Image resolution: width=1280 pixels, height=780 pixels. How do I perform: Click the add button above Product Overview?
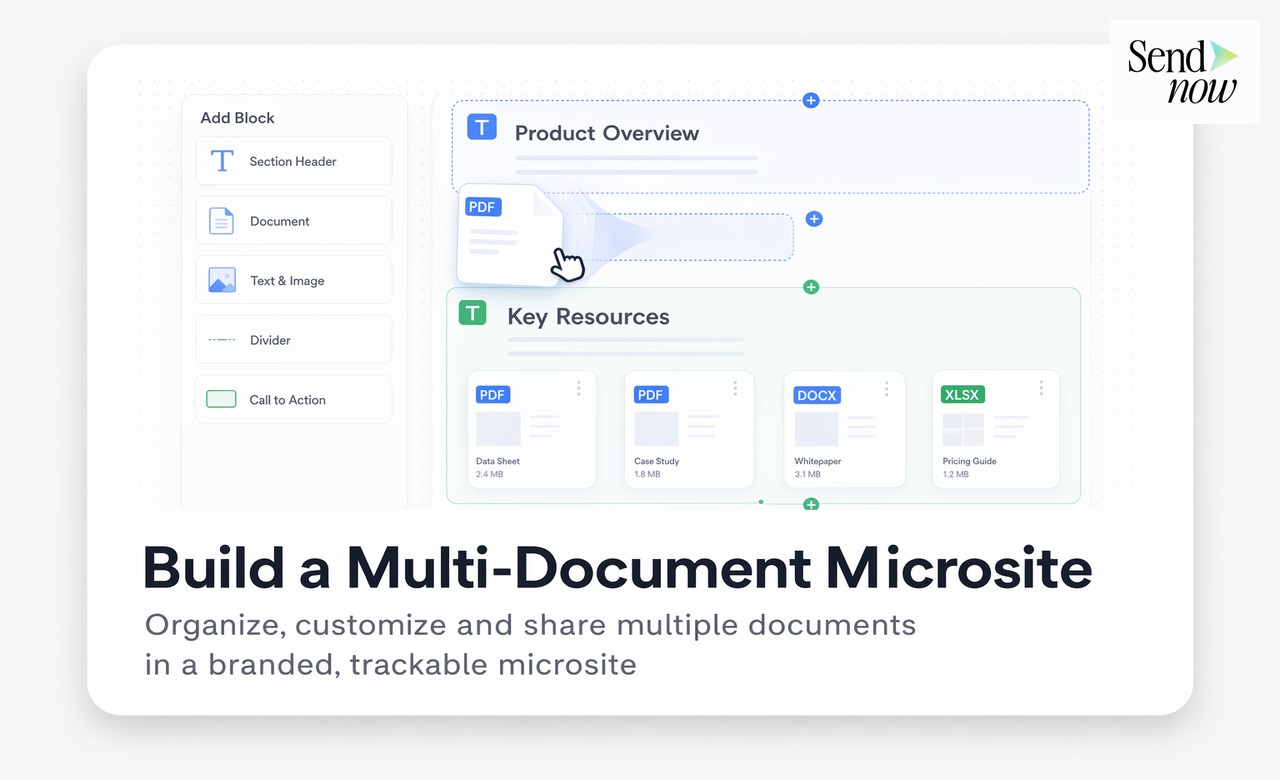coord(811,100)
